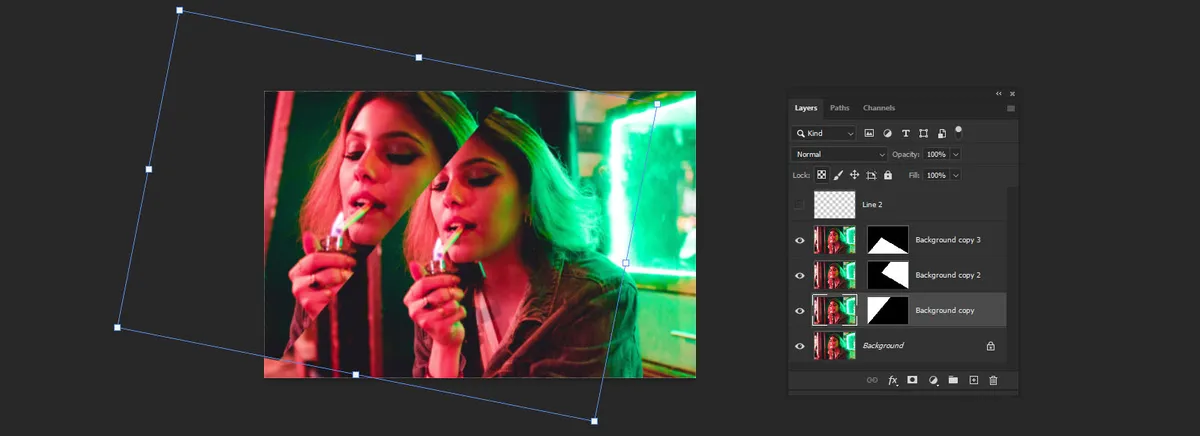Filter layers by pixel layer icon
Screen dimensions: 1200x436
pos(869,132)
